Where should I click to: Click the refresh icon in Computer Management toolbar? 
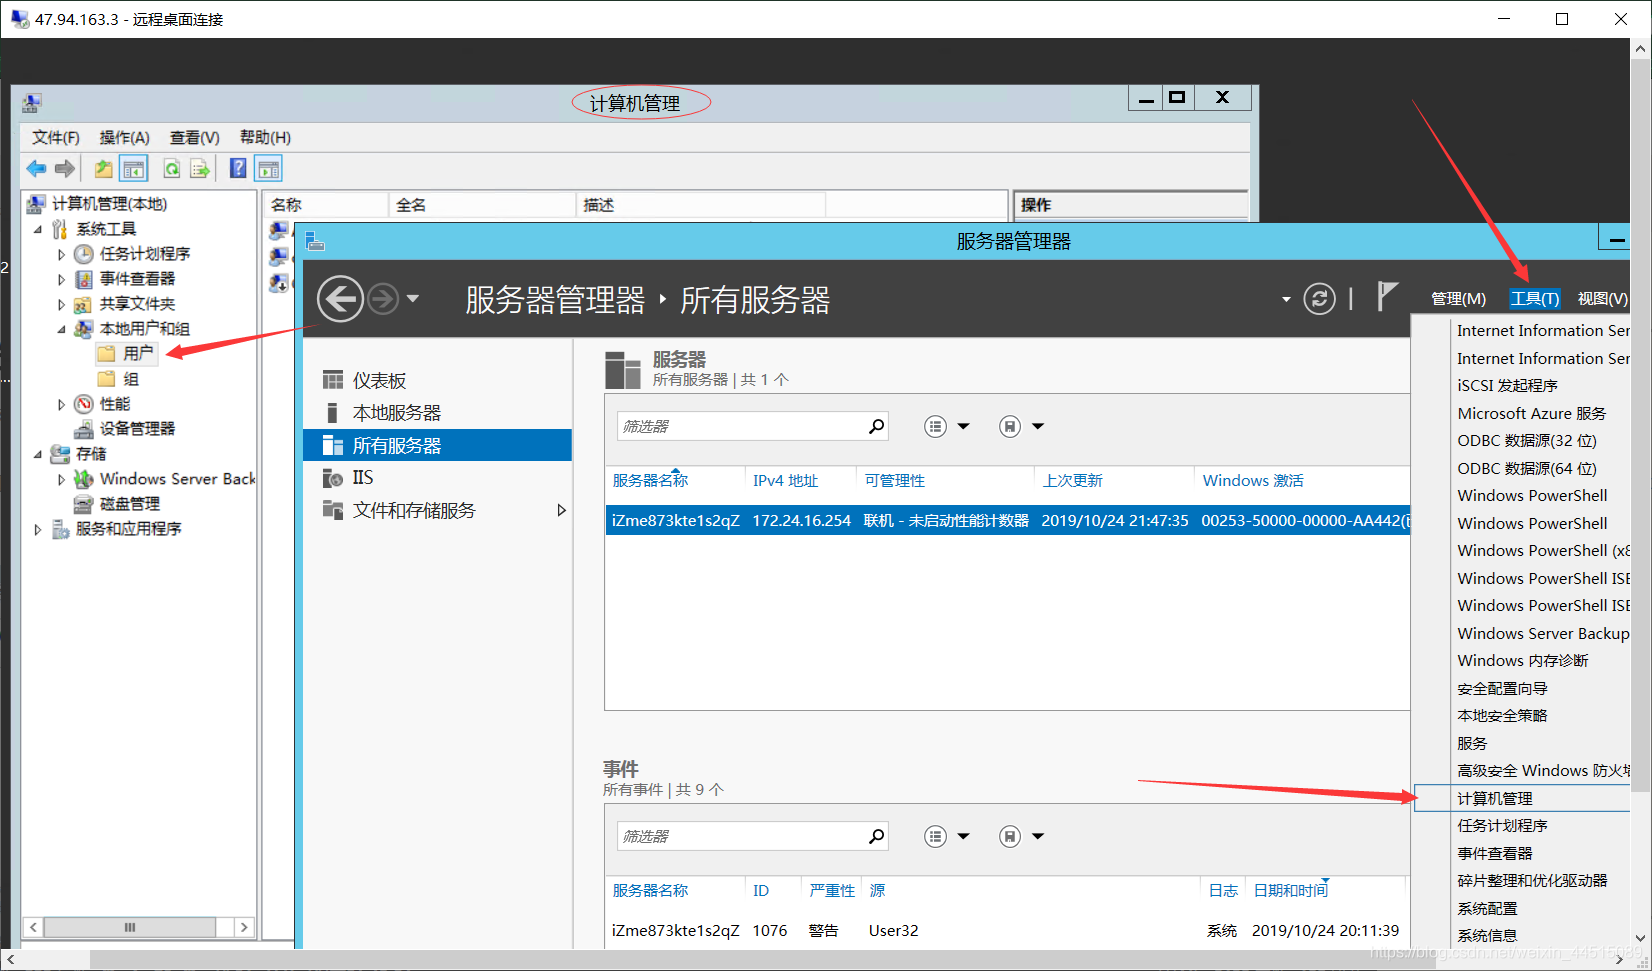click(172, 169)
